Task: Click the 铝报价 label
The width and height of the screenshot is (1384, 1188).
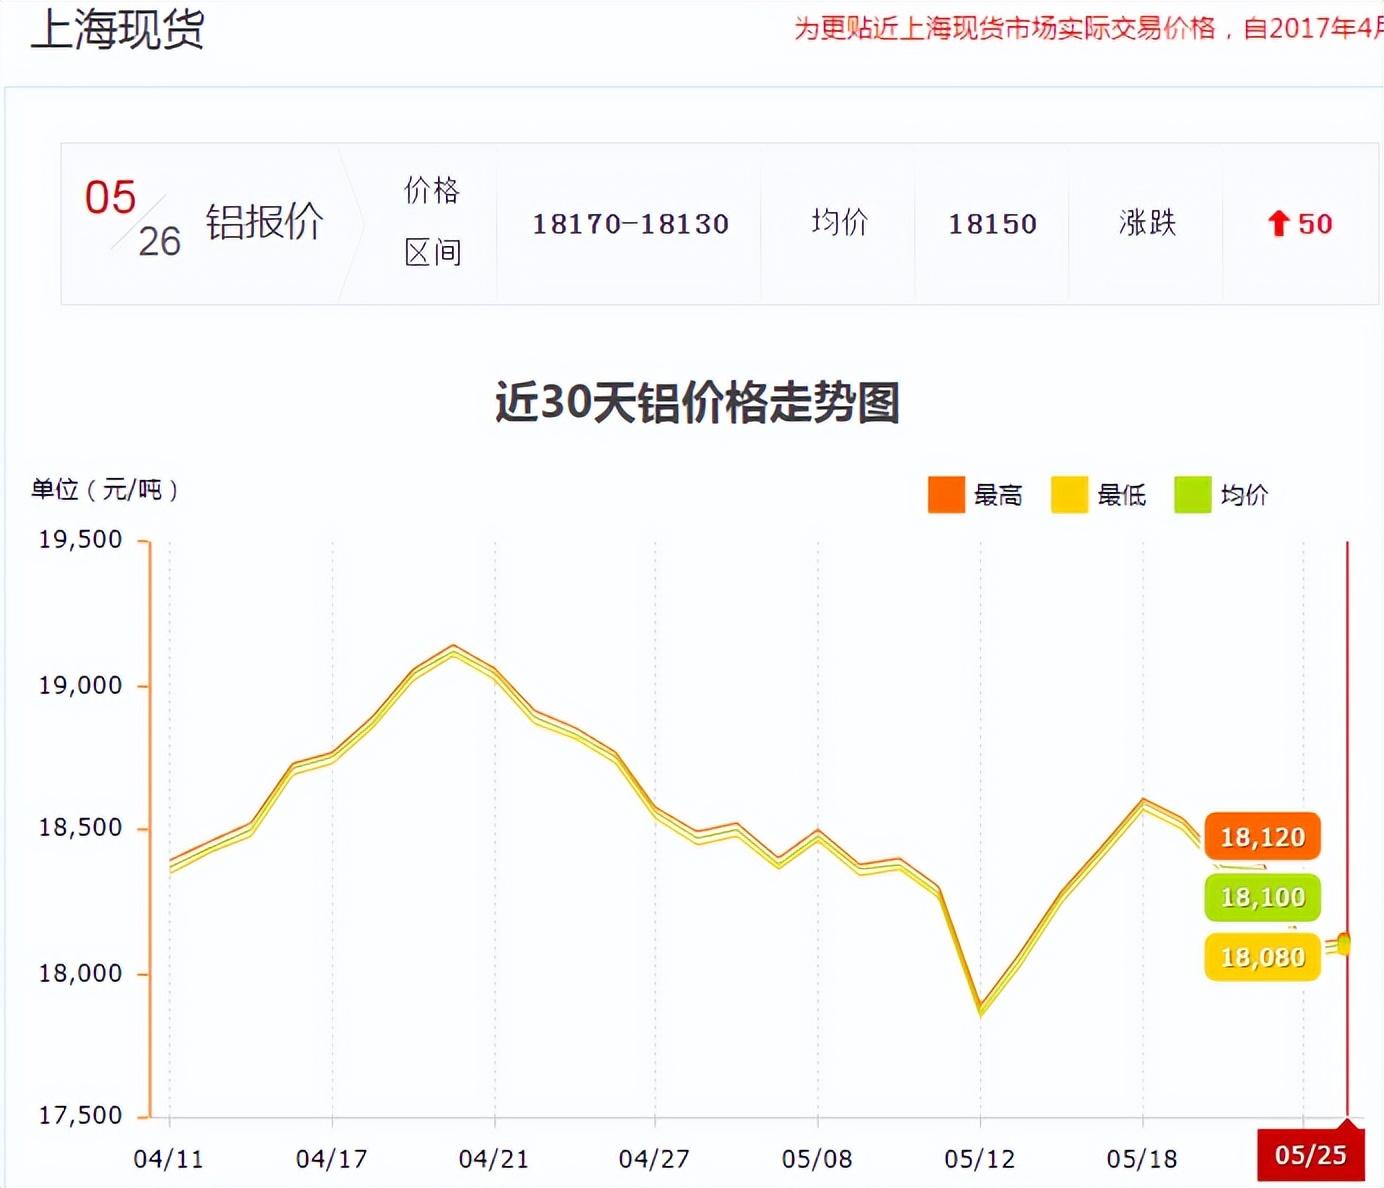Action: [x=265, y=222]
